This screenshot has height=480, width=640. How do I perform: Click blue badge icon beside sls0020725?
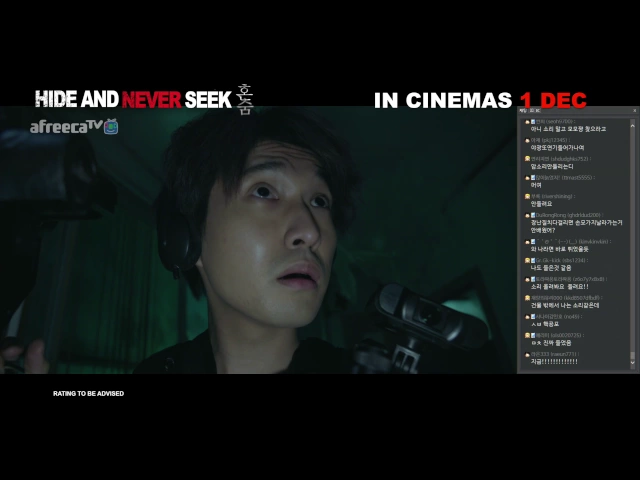533,336
